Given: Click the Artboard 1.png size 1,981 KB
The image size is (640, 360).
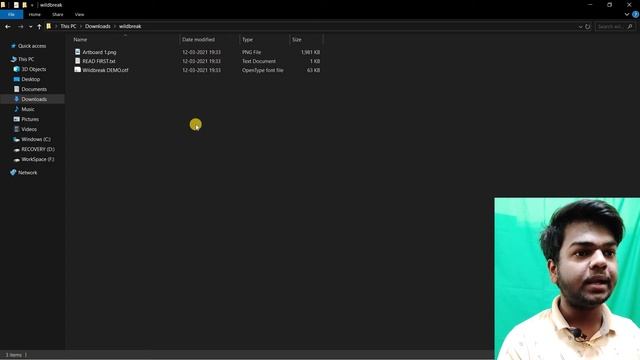Looking at the screenshot, I should click(310, 52).
